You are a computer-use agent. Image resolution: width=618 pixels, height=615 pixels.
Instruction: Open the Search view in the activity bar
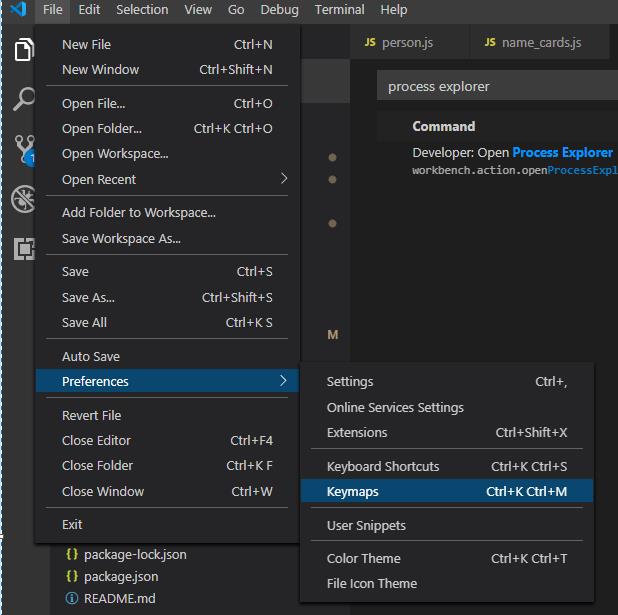click(24, 99)
